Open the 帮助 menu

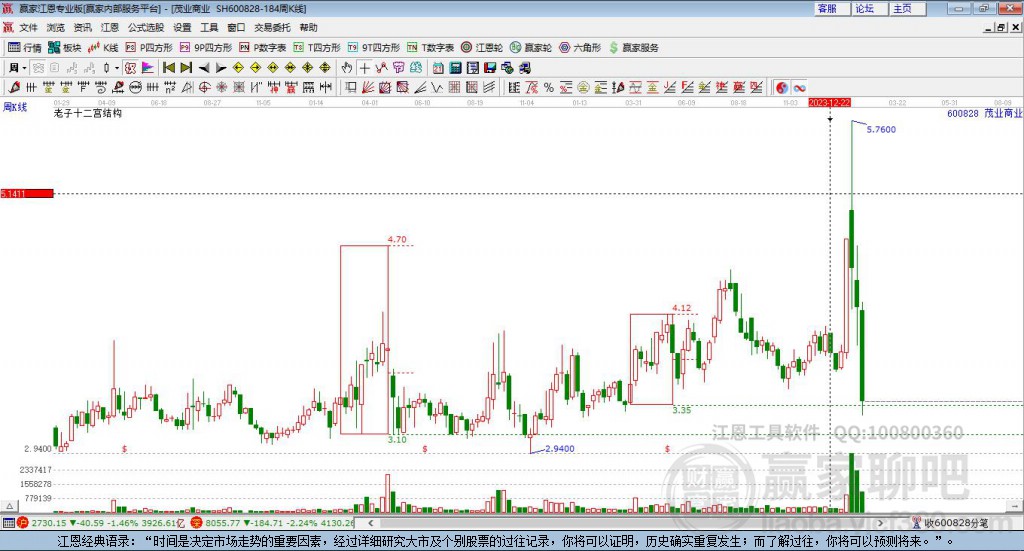click(308, 27)
